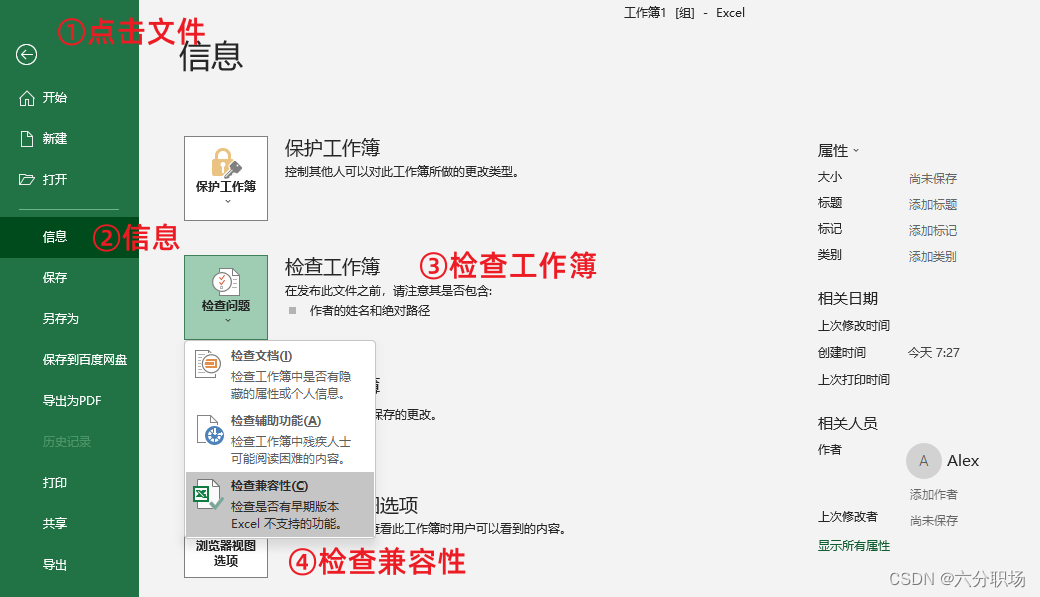This screenshot has width=1040, height=597.
Task: Select 导出为PDF in the sidebar
Action: (70, 401)
